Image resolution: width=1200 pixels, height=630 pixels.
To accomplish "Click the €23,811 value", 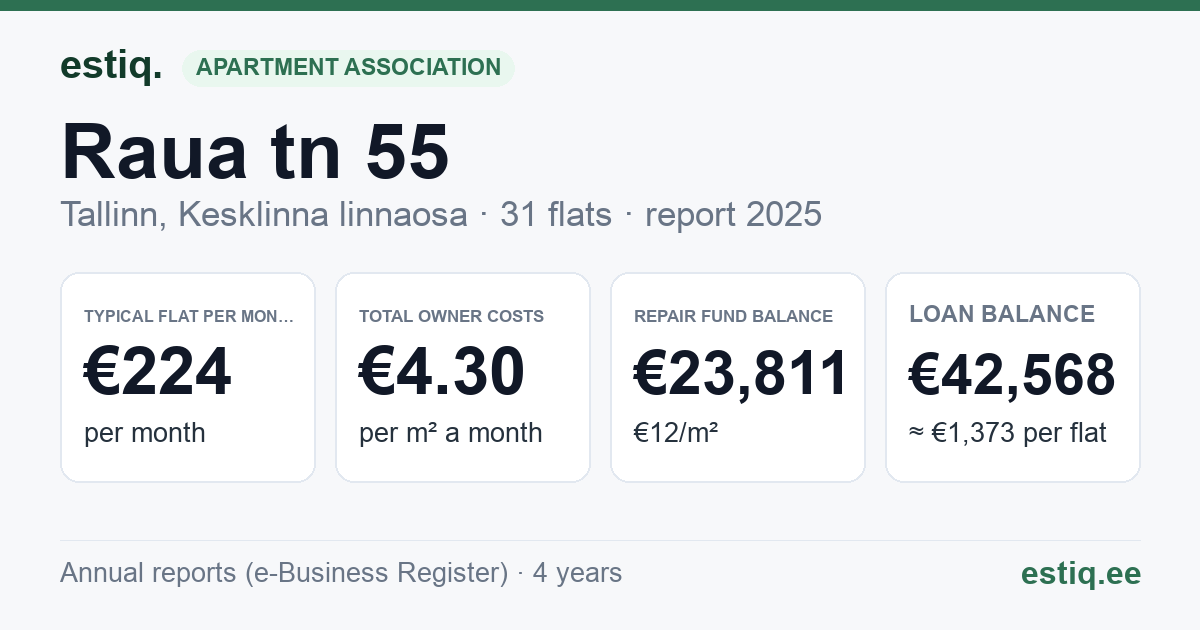I will [741, 372].
